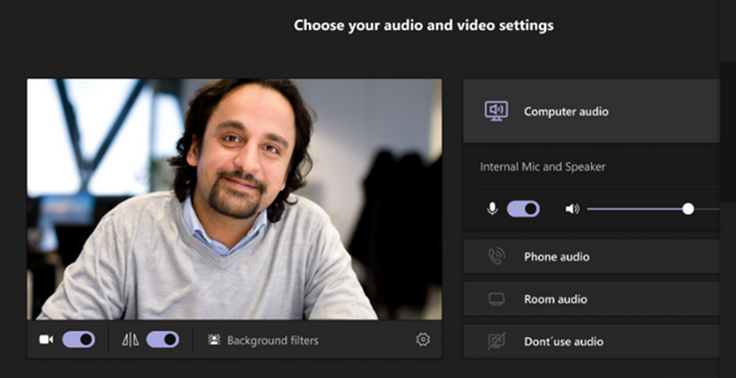The width and height of the screenshot is (736, 378).
Task: Click the microphone icon
Action: (x=492, y=209)
